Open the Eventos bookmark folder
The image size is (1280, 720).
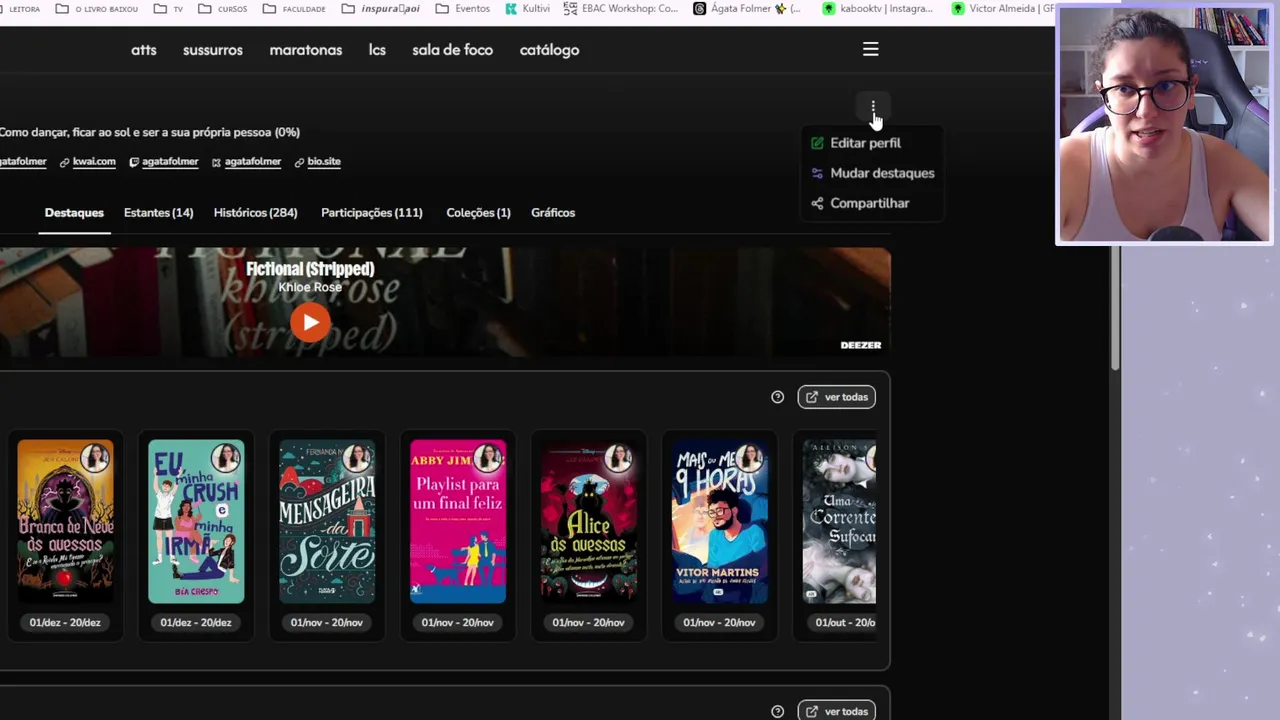coord(463,8)
